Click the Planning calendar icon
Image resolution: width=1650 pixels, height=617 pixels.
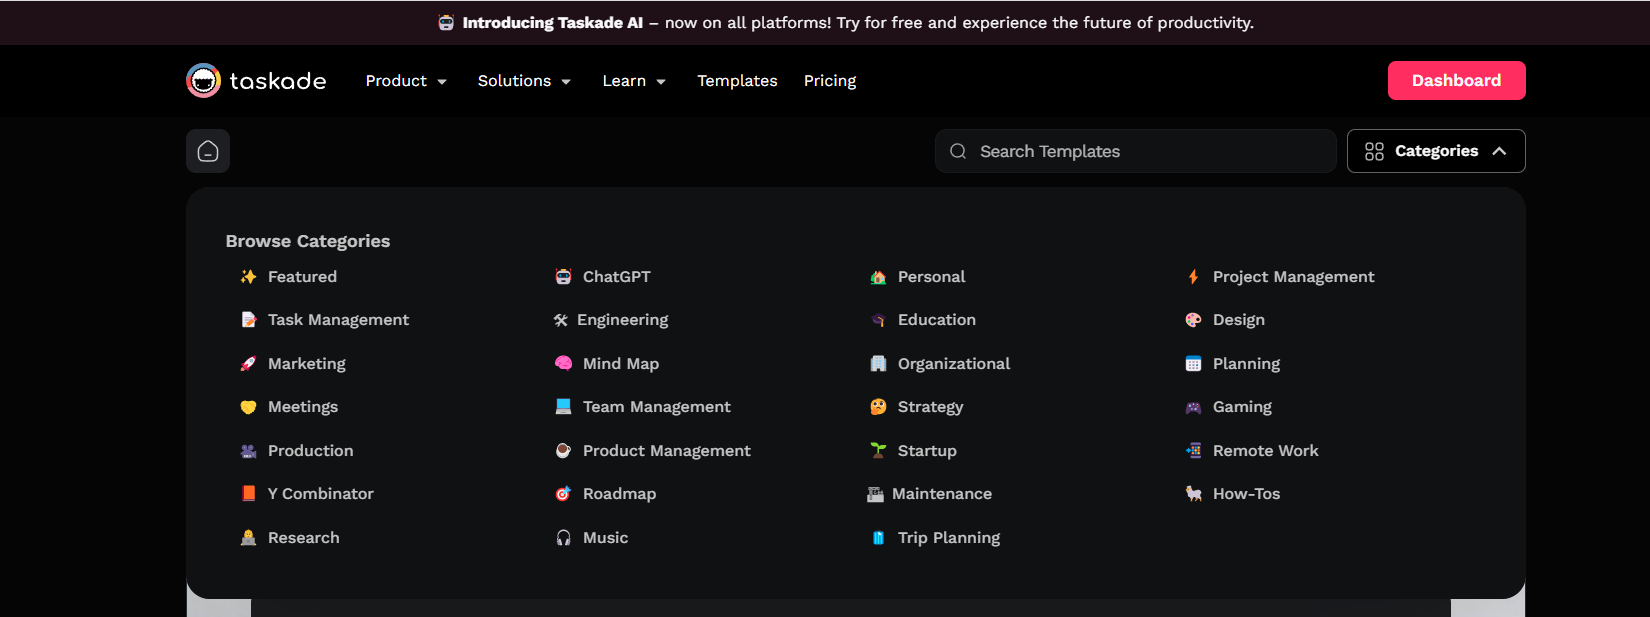(1193, 364)
